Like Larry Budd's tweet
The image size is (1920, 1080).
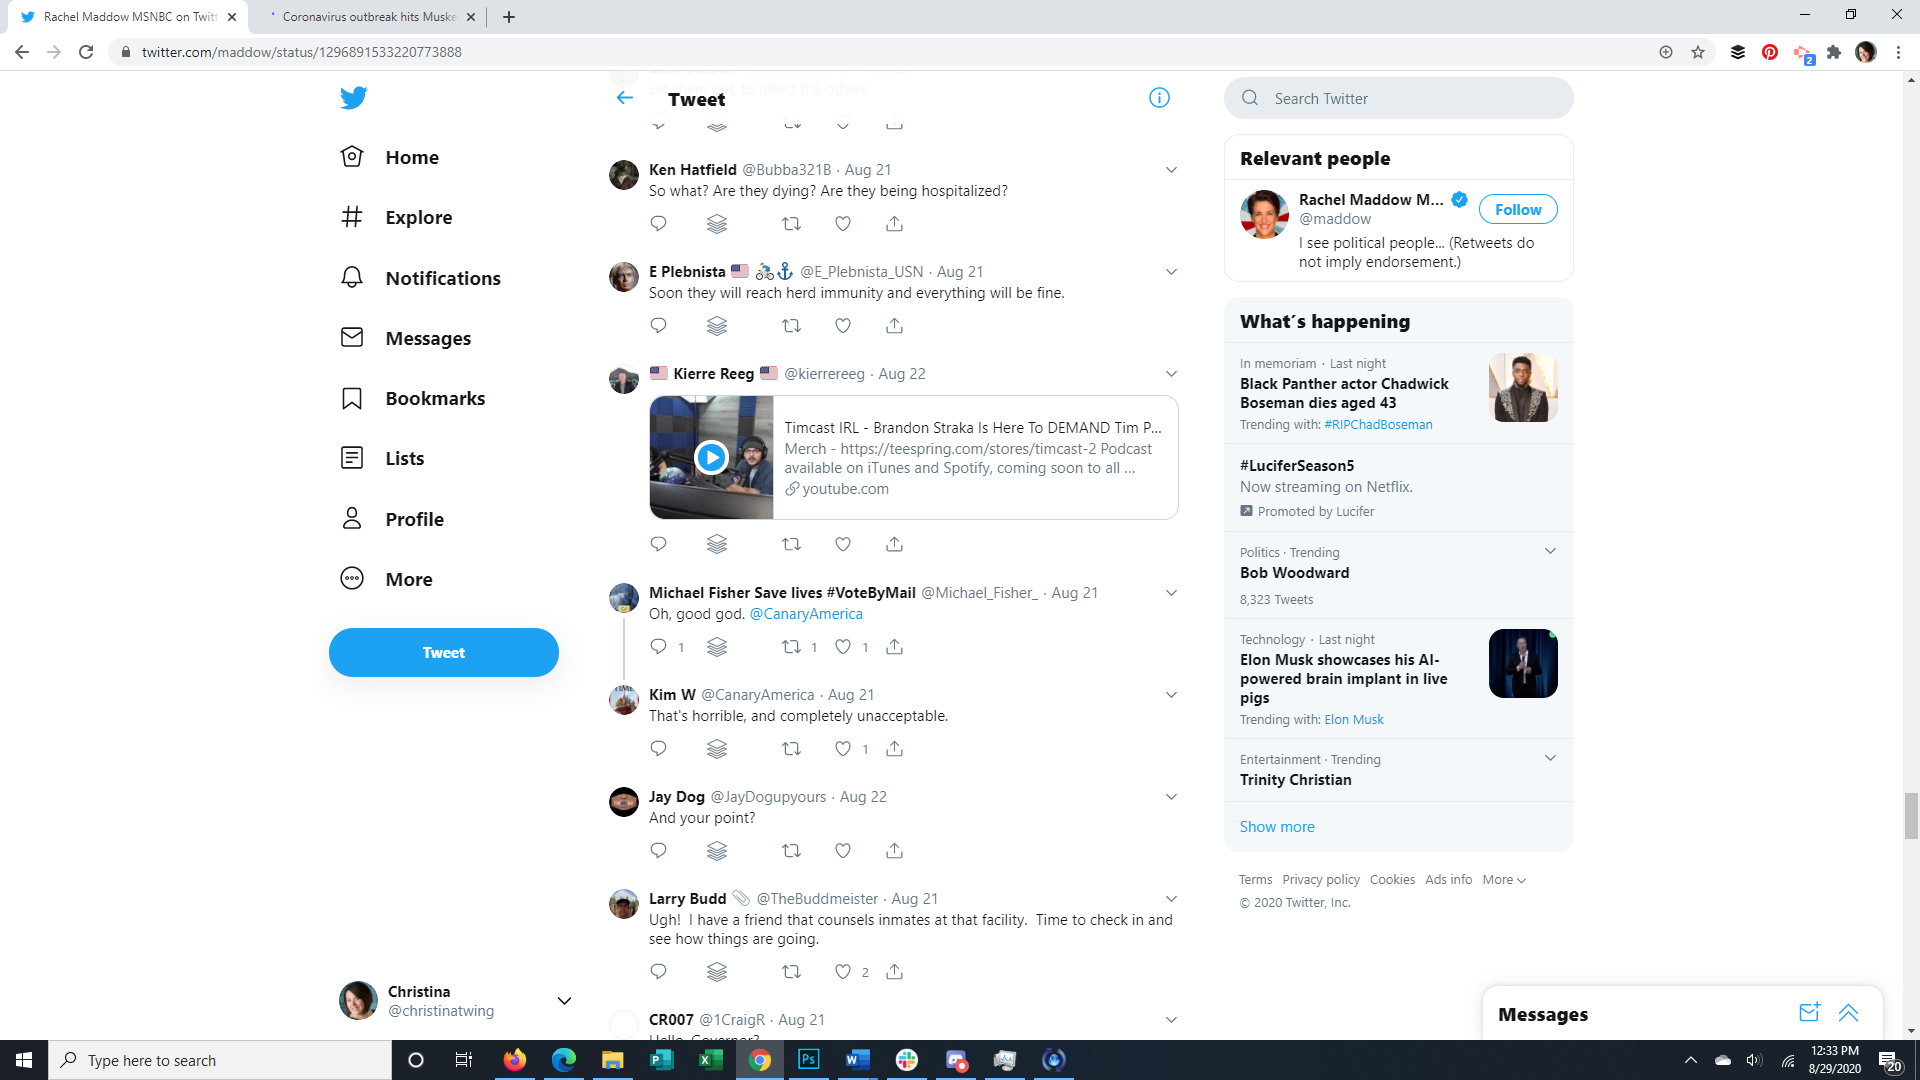[x=843, y=972]
